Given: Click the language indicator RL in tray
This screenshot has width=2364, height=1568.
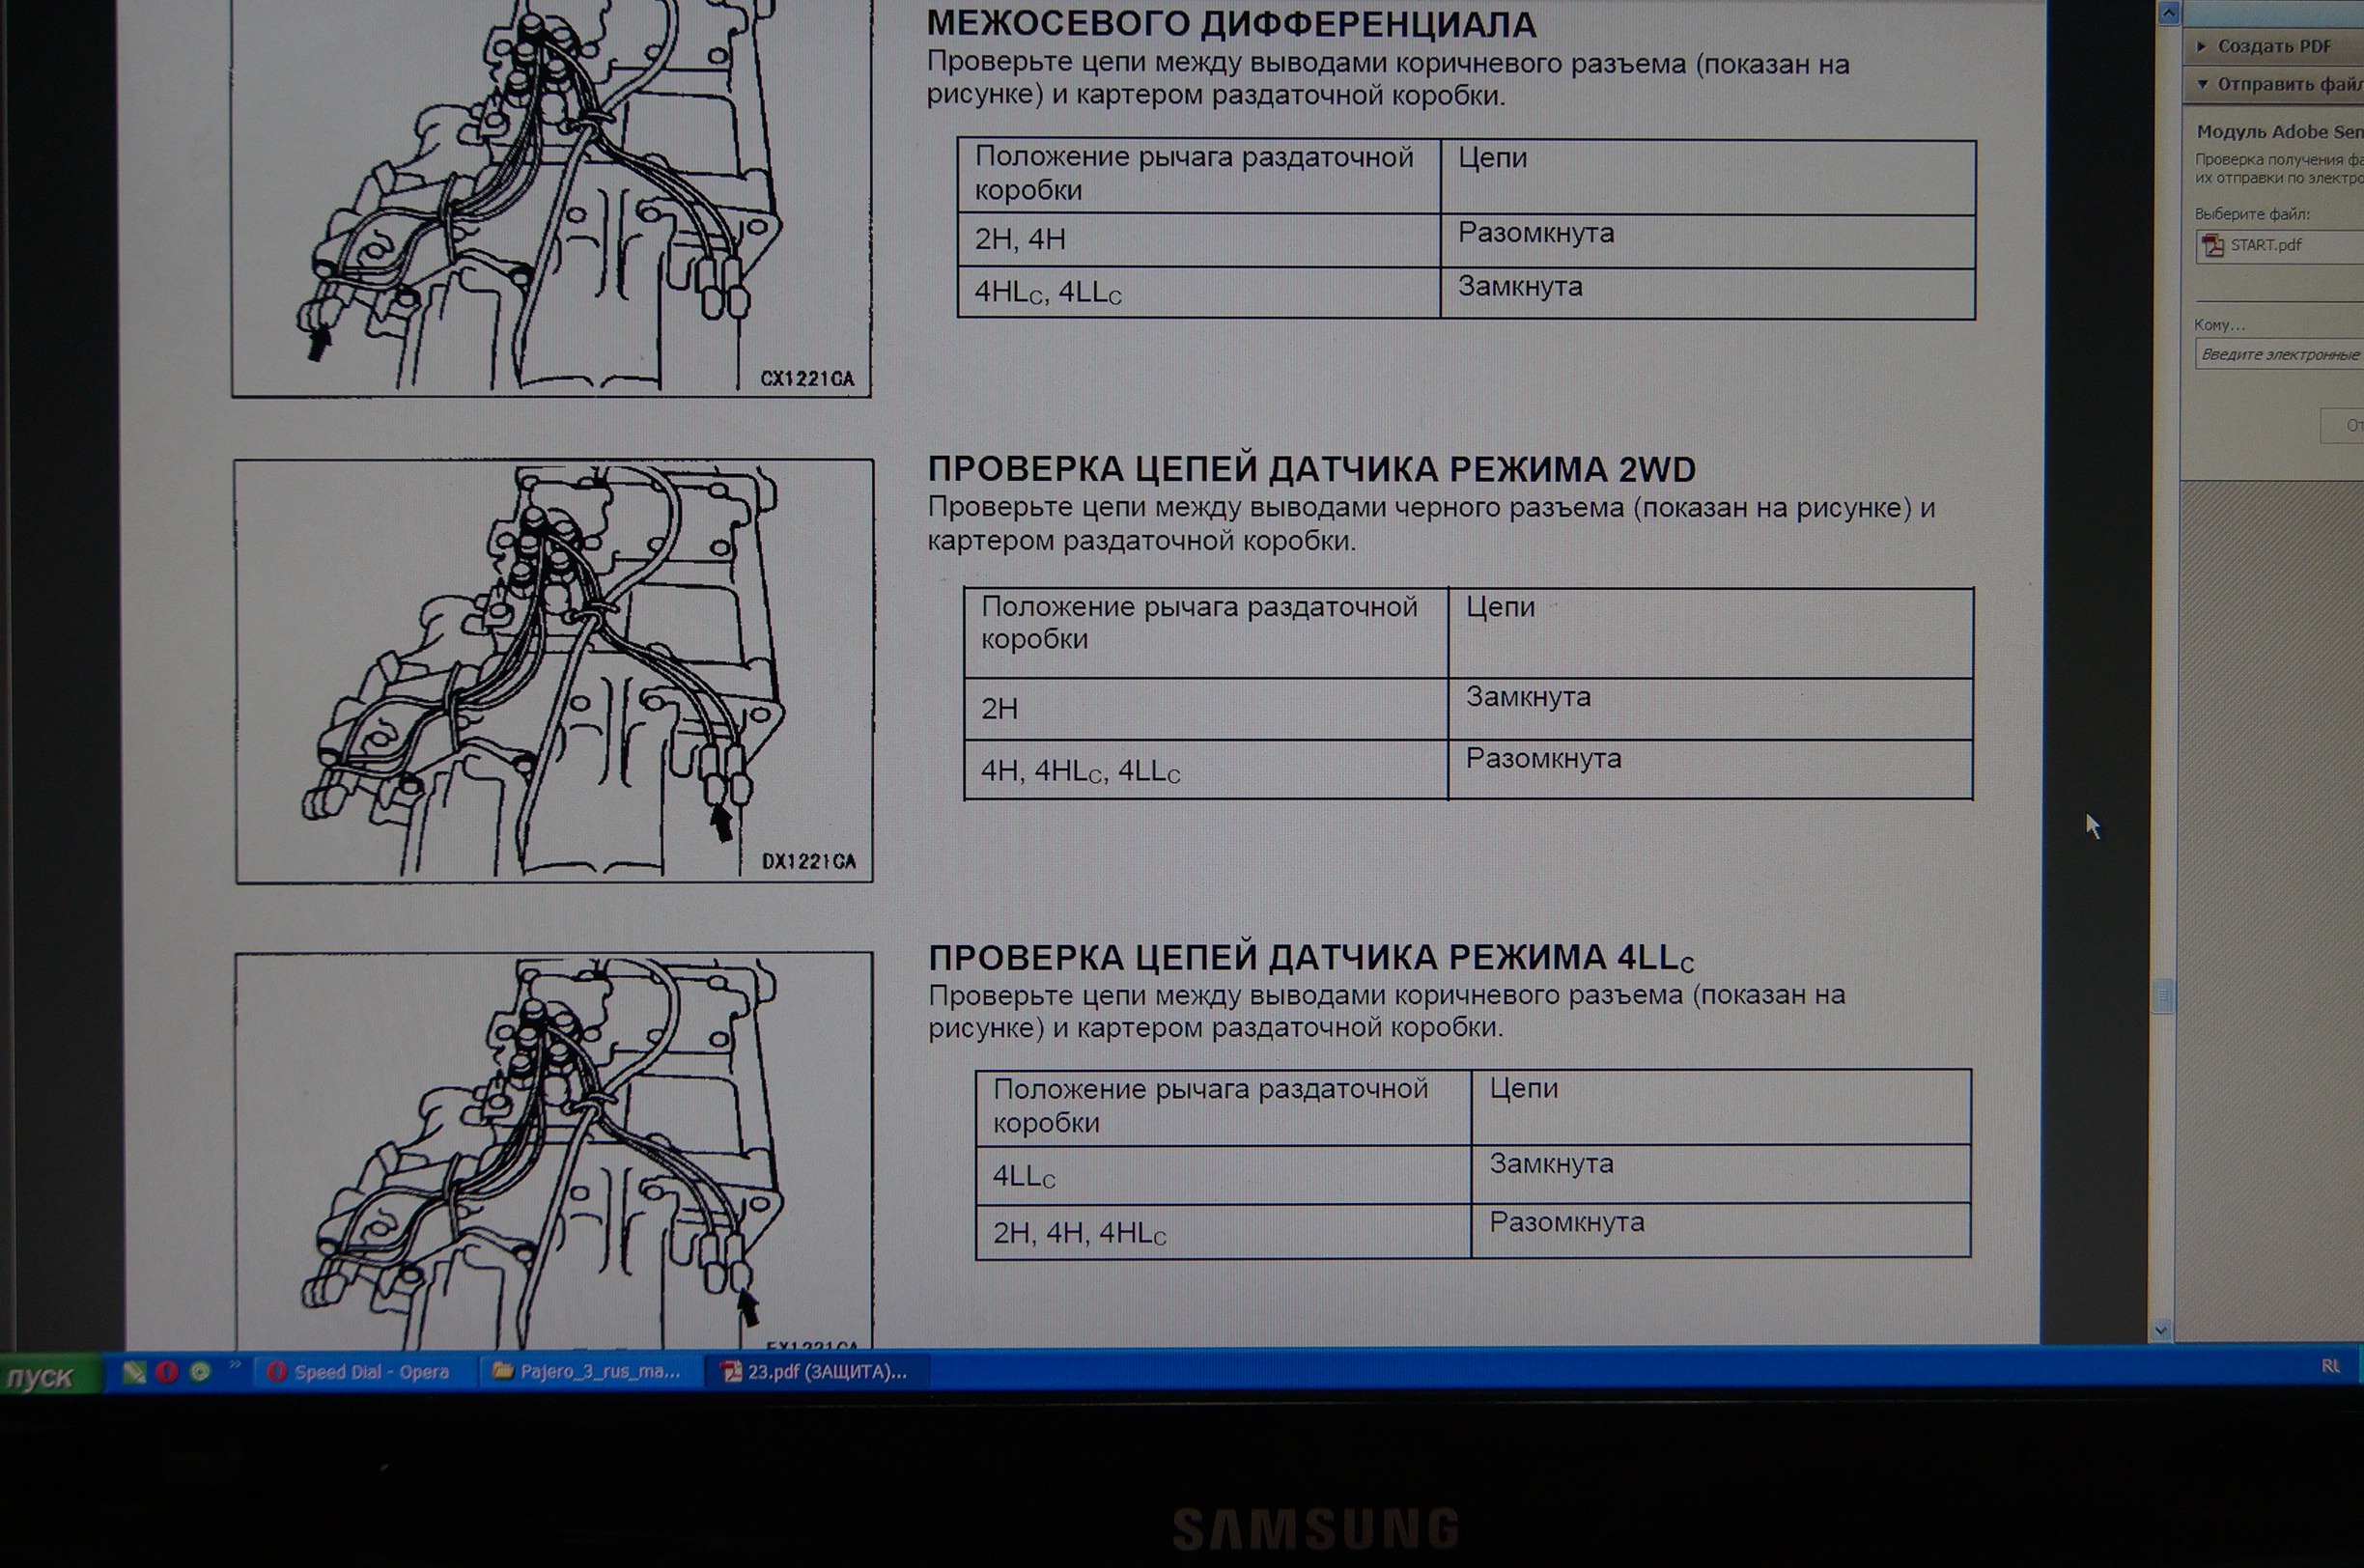Looking at the screenshot, I should (x=2330, y=1366).
